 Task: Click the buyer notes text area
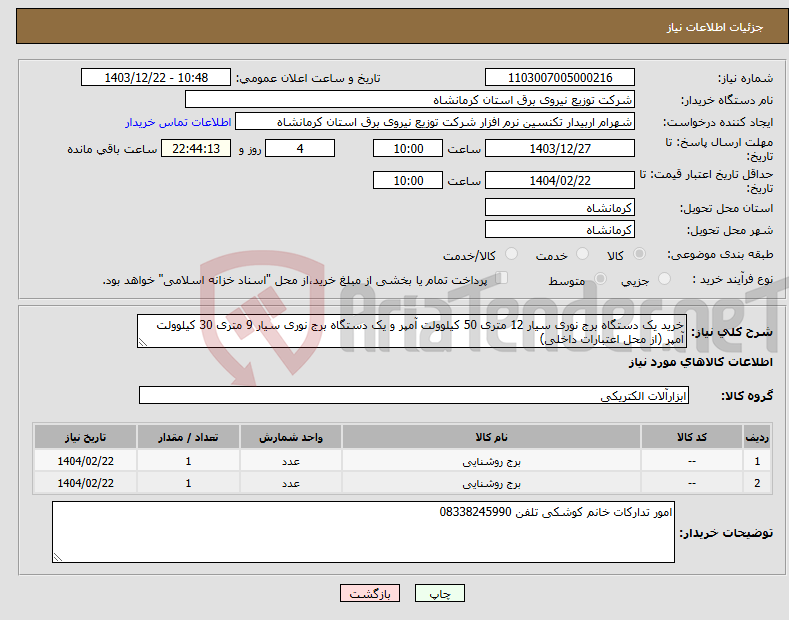tap(363, 532)
